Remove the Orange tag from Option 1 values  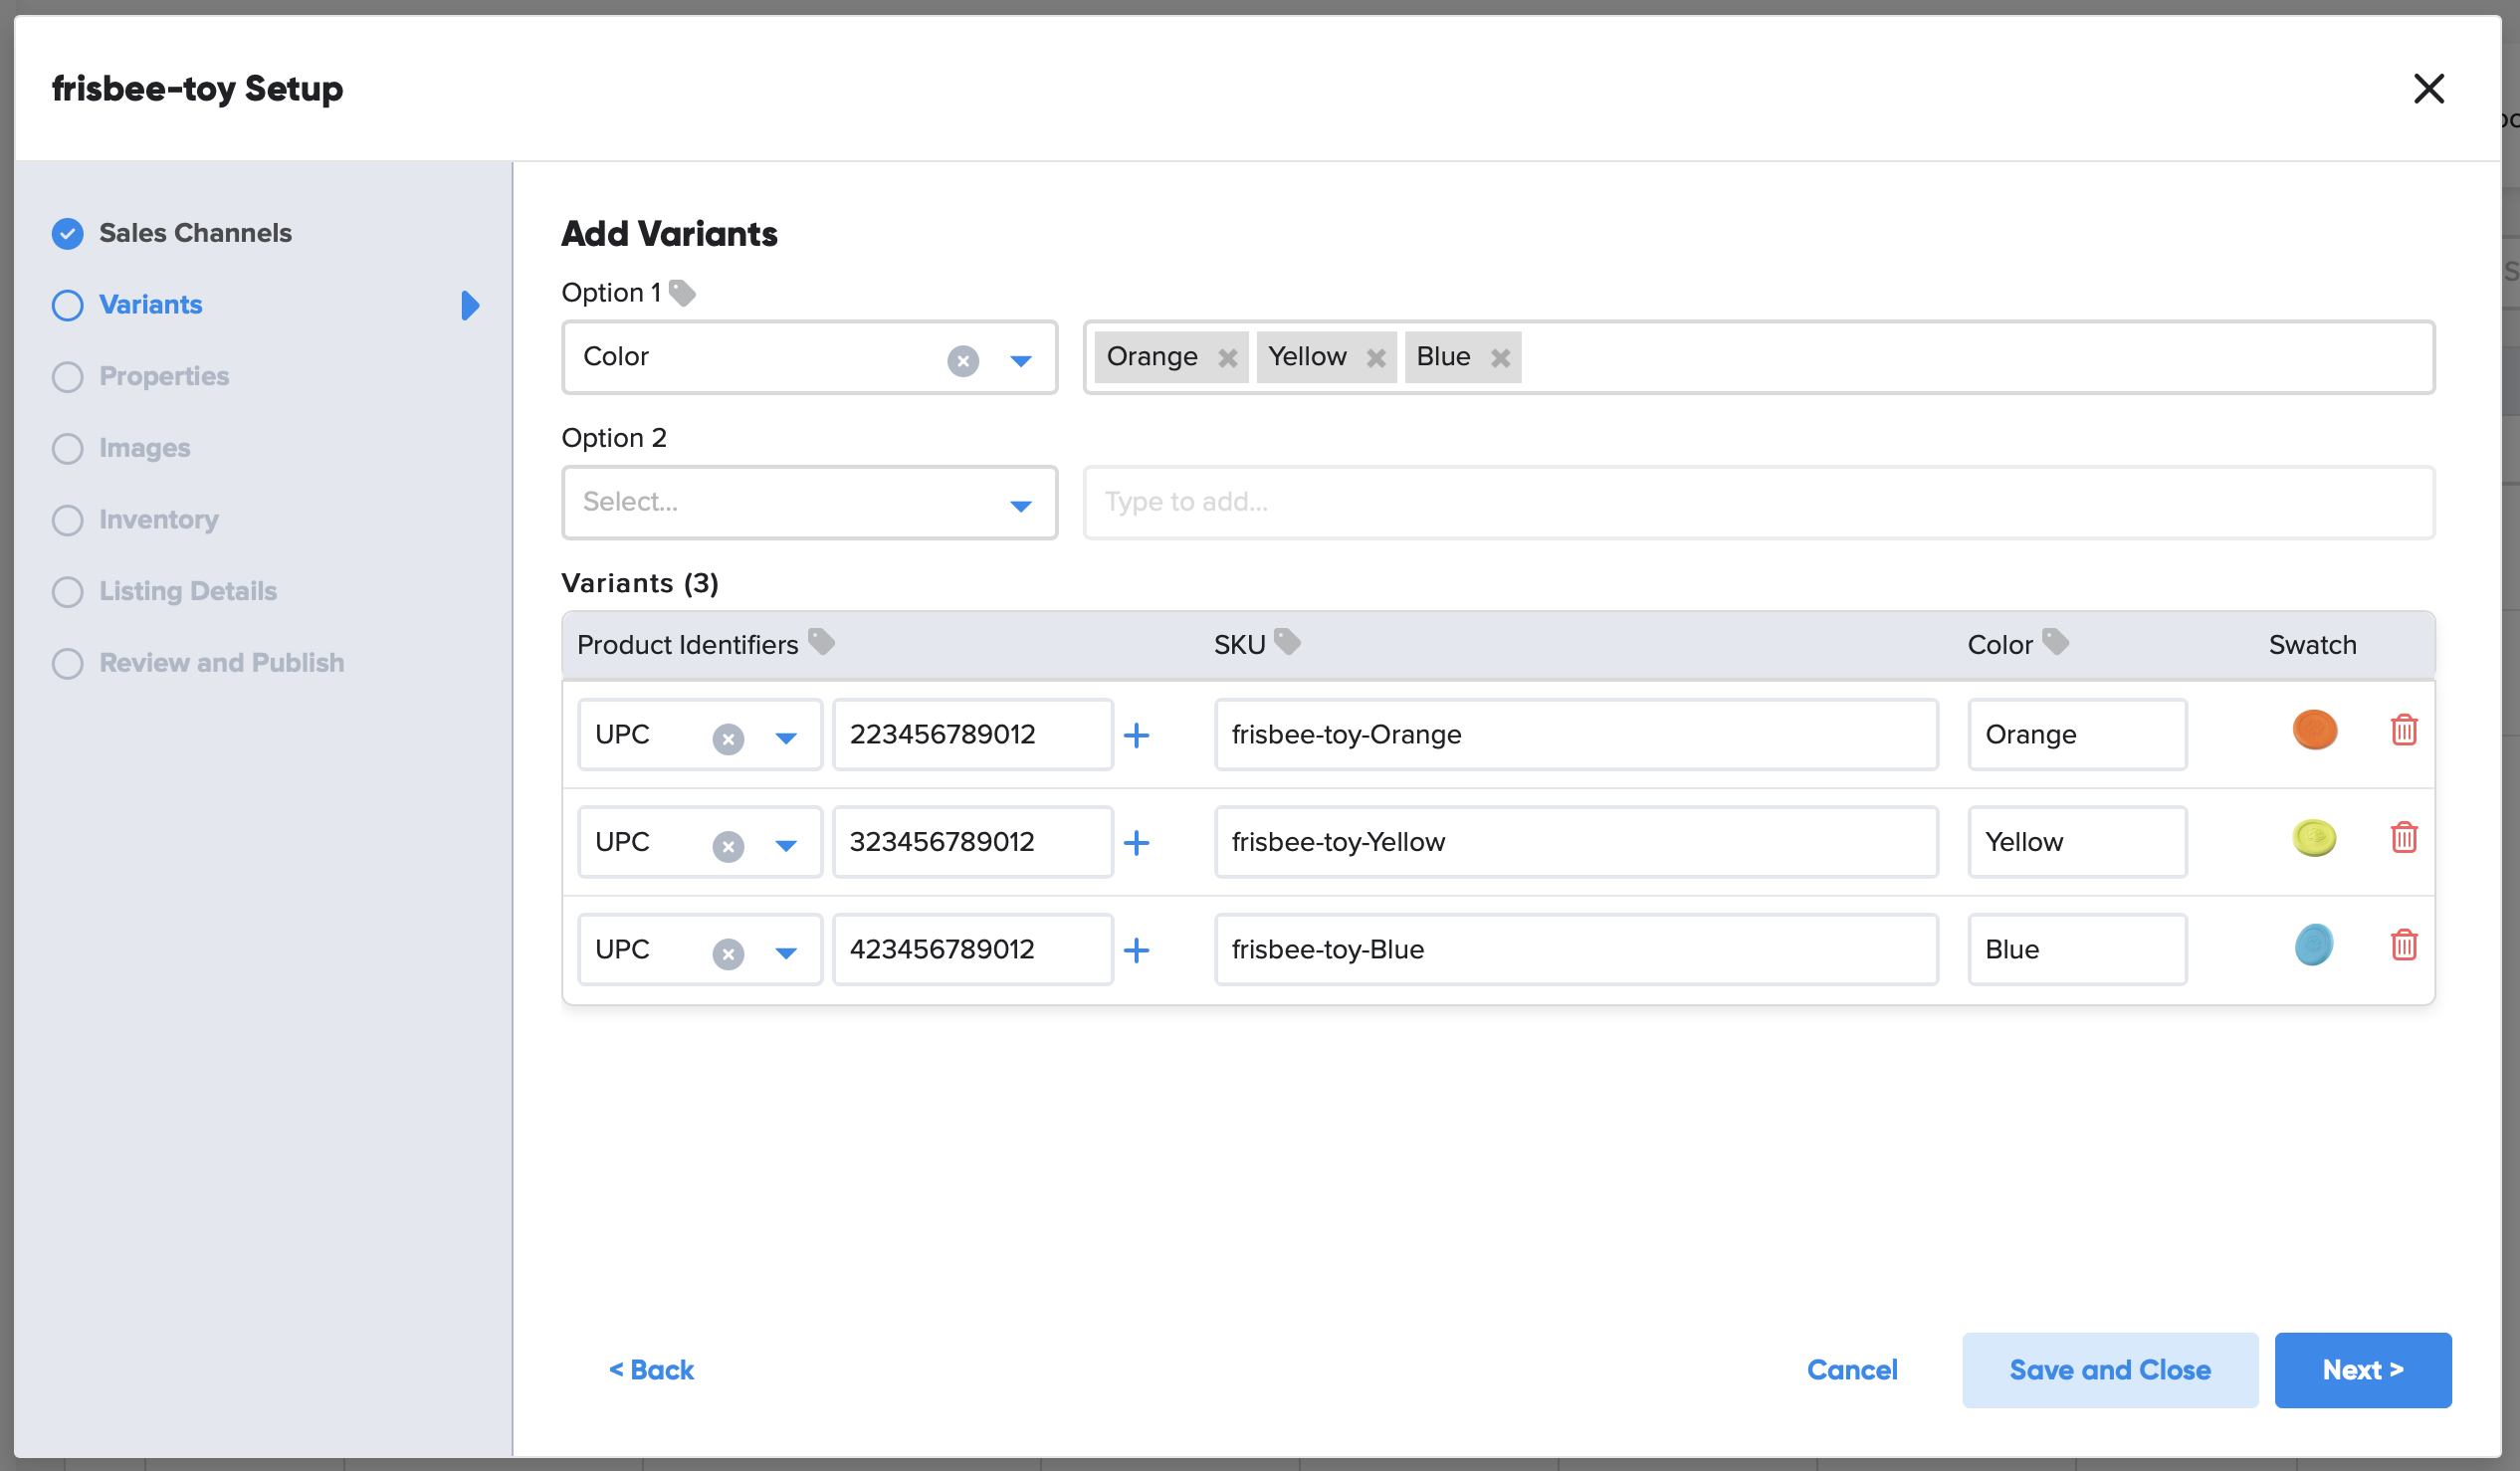tap(1228, 358)
